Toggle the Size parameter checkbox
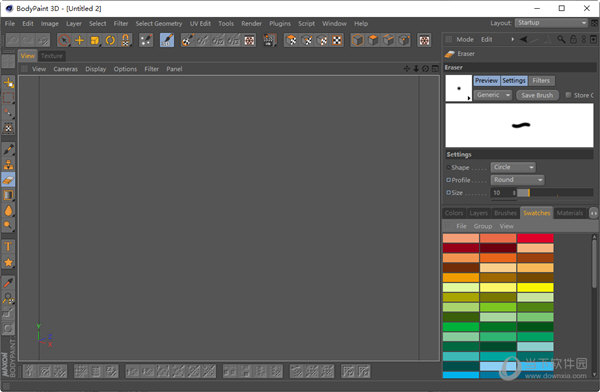 pos(448,193)
